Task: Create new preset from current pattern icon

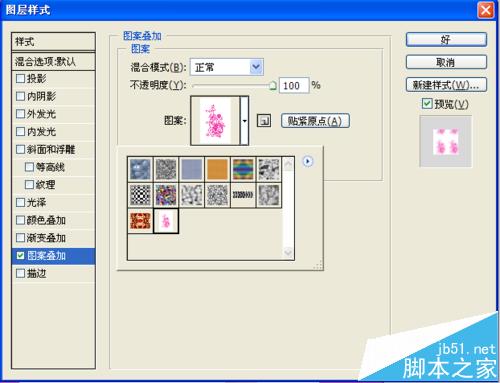Action: pyautogui.click(x=264, y=121)
